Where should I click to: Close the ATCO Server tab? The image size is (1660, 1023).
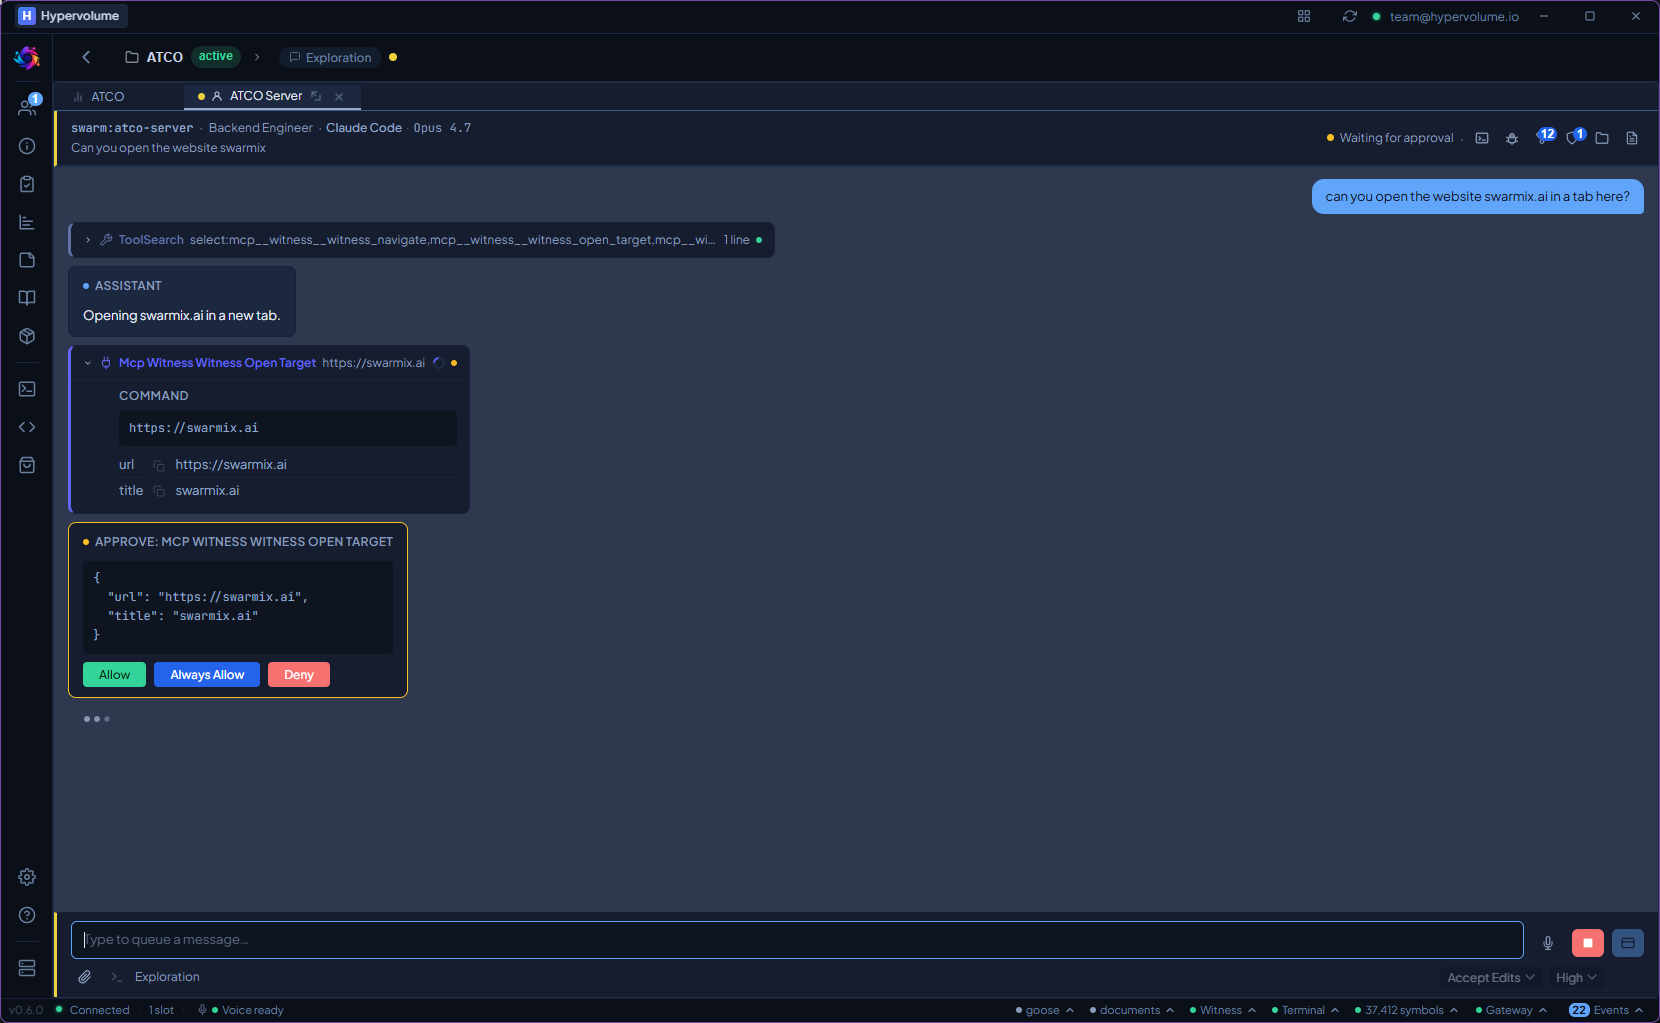click(x=339, y=97)
